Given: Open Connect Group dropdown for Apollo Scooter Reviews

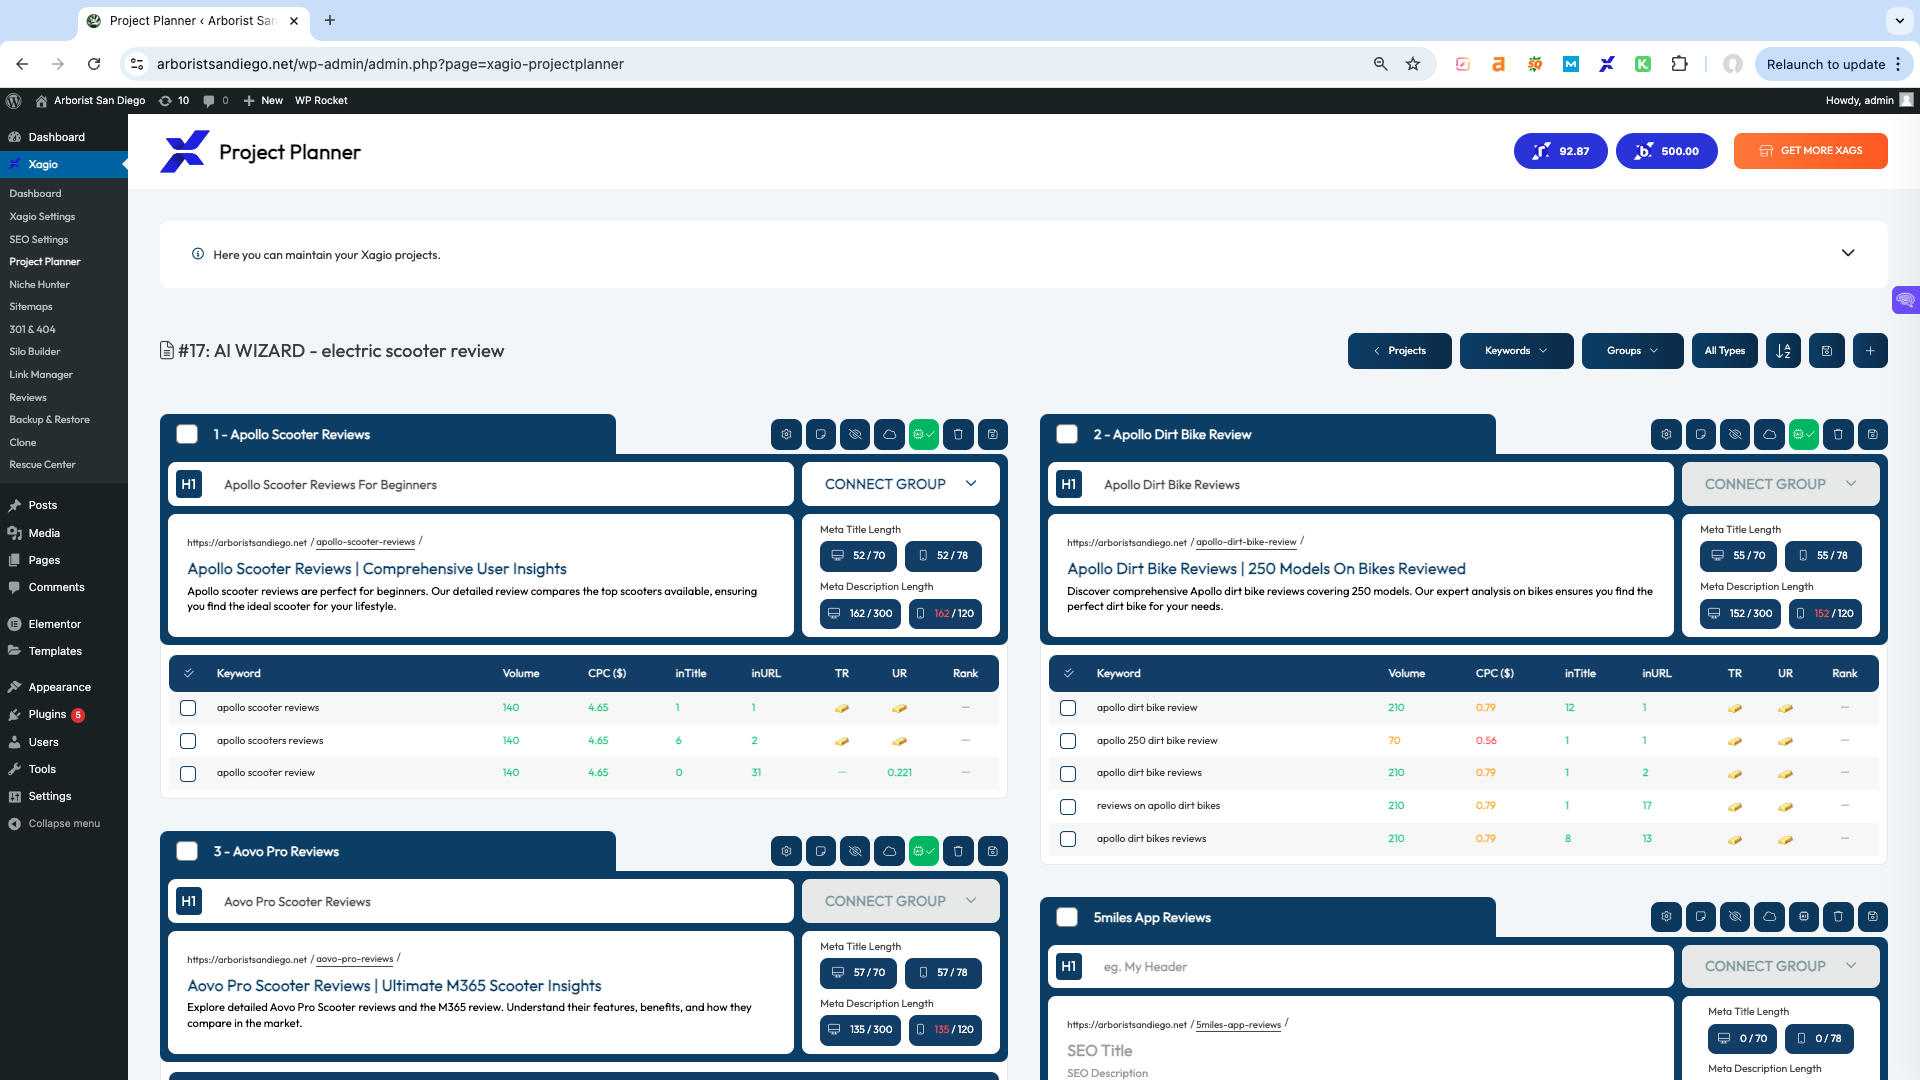Looking at the screenshot, I should [900, 484].
